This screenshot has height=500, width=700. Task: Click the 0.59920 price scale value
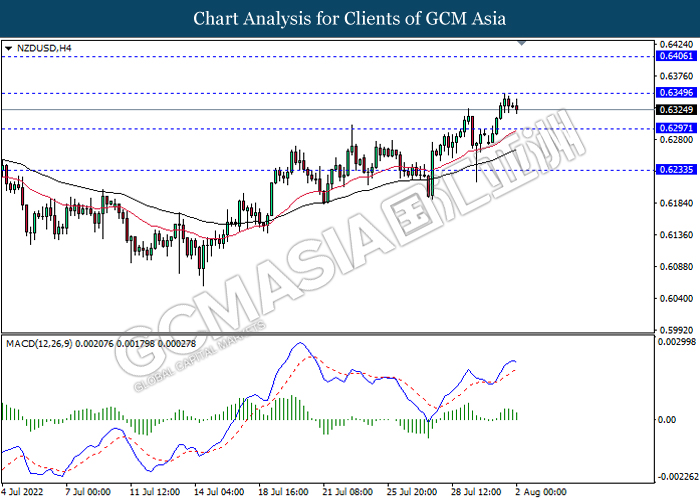pos(676,330)
